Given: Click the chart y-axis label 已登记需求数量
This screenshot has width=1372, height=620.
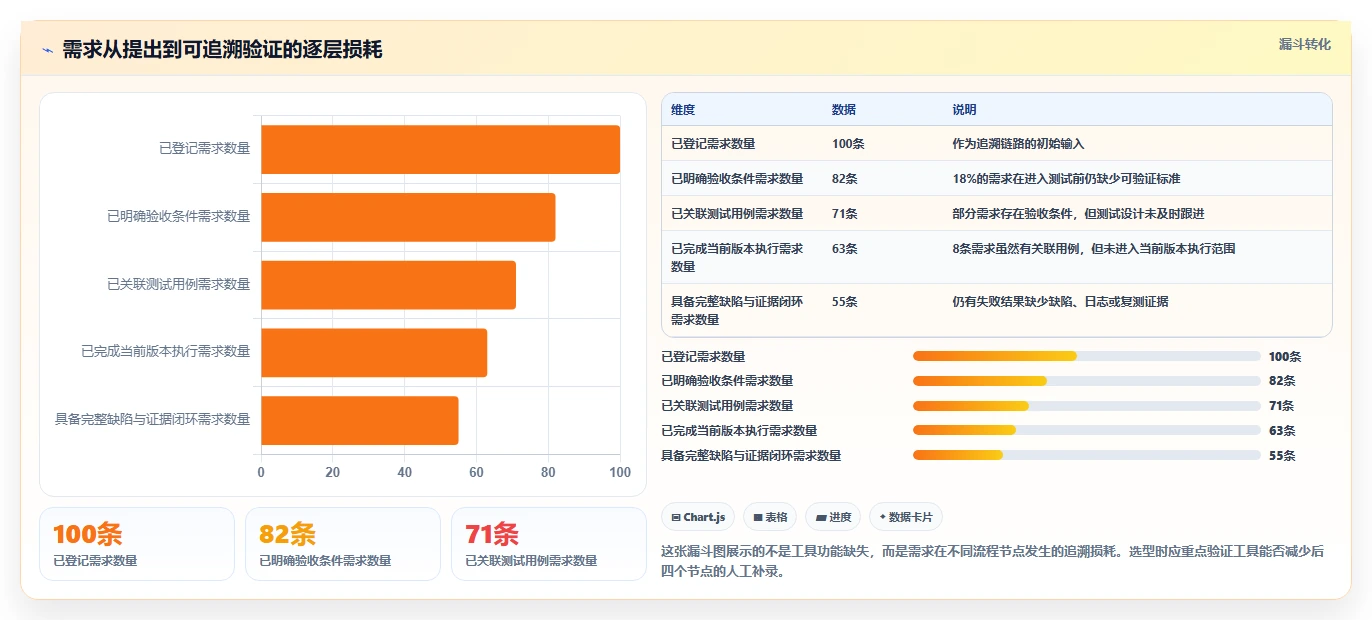Looking at the screenshot, I should [205, 149].
